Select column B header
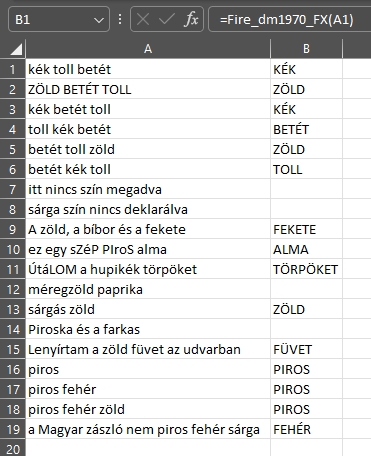 click(306, 49)
